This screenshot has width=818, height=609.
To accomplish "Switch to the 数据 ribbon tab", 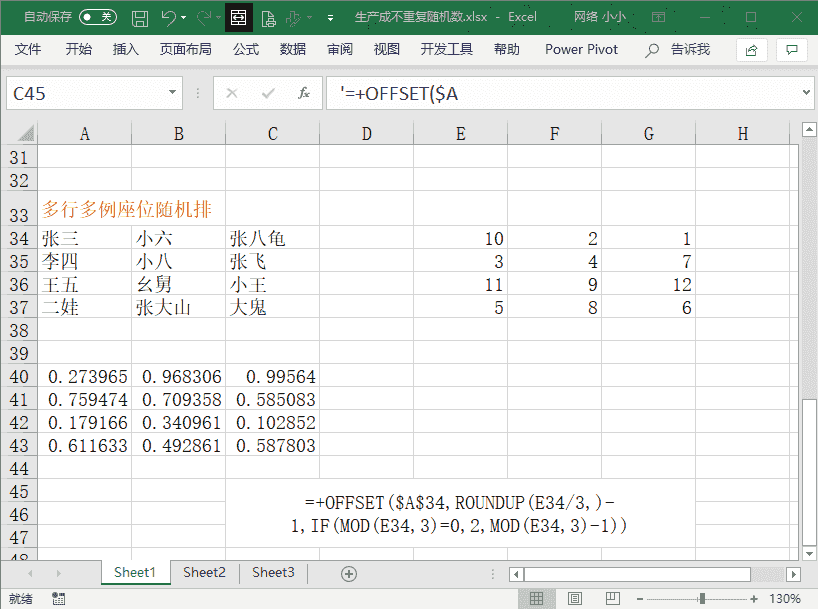I will point(293,50).
